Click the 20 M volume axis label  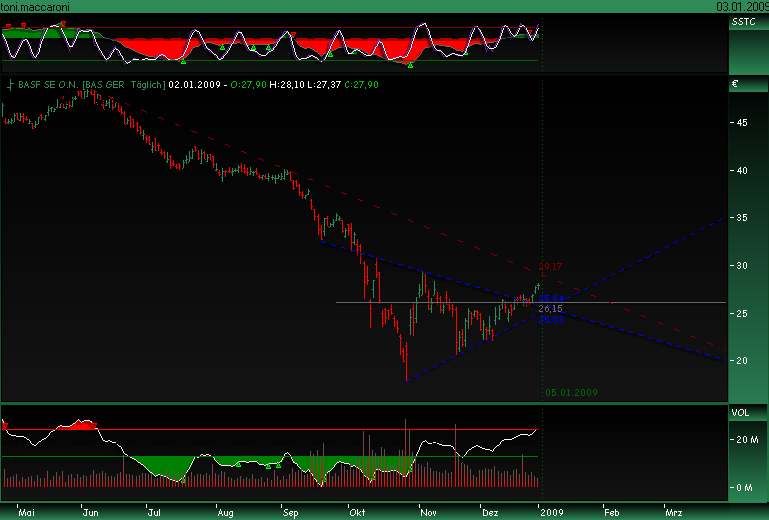coord(747,439)
